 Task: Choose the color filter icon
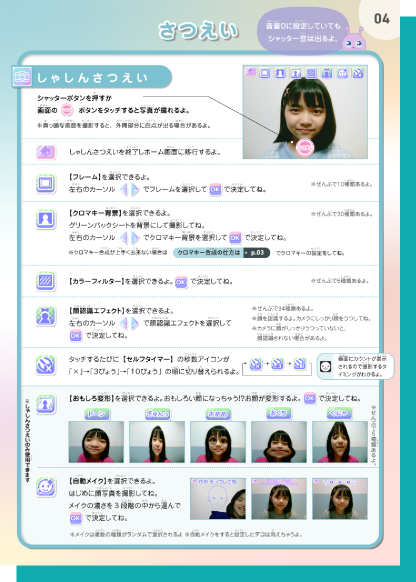tap(46, 281)
